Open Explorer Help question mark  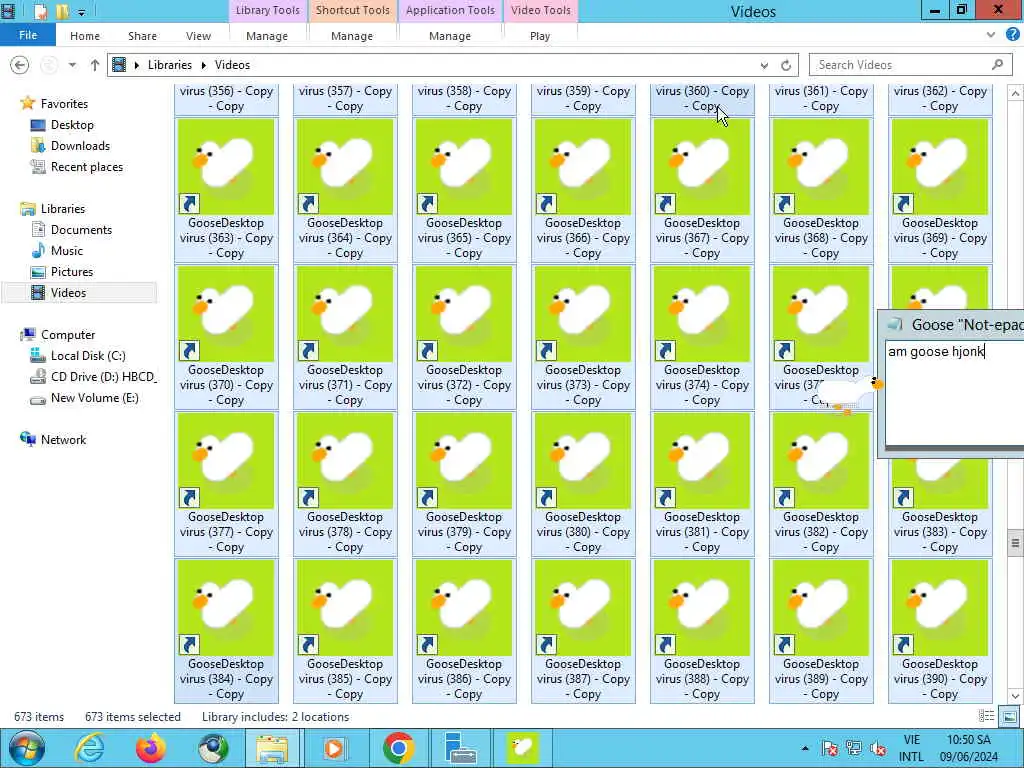[x=1012, y=35]
